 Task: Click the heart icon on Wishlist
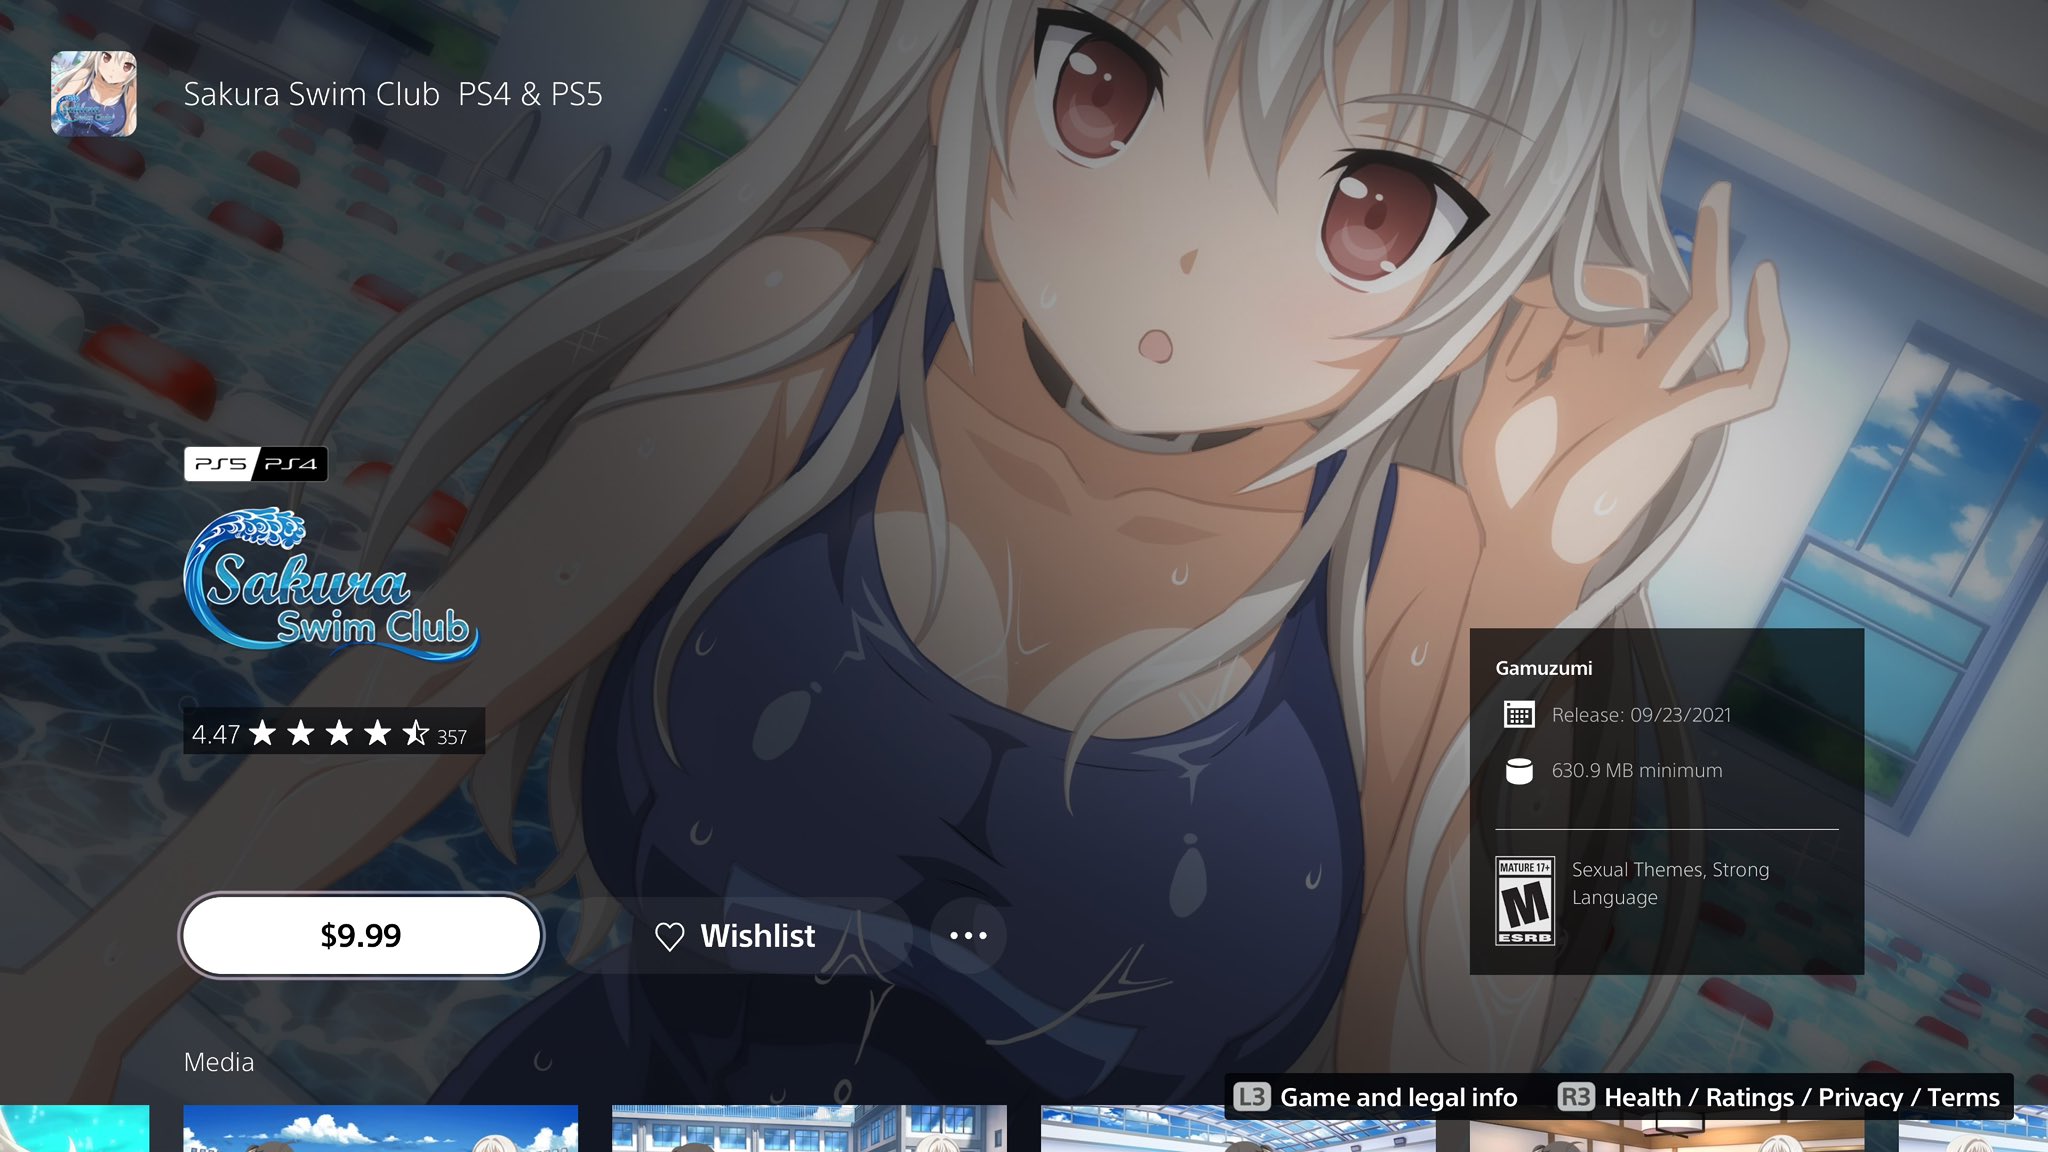669,936
